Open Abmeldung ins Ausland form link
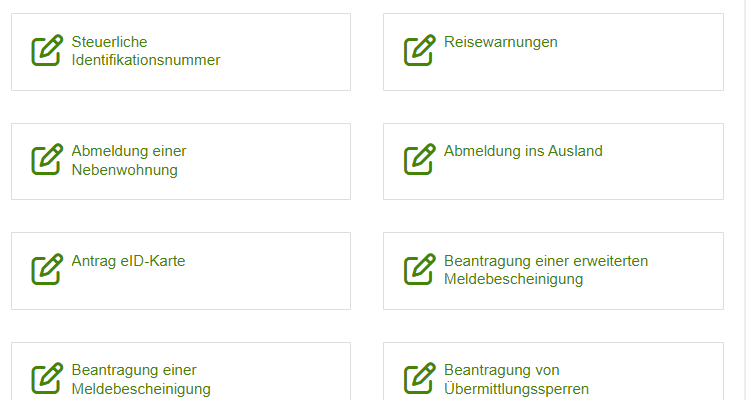The height and width of the screenshot is (400, 746). (523, 151)
